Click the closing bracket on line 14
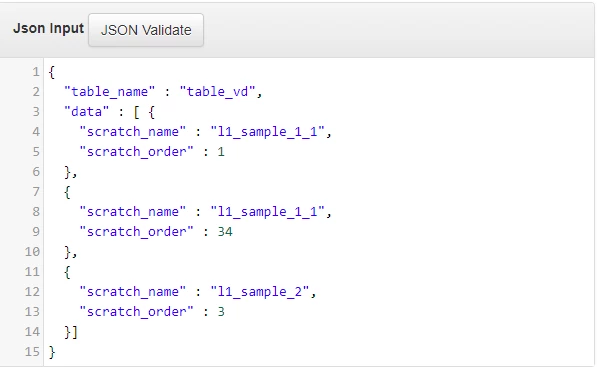The height and width of the screenshot is (367, 597). point(75,332)
